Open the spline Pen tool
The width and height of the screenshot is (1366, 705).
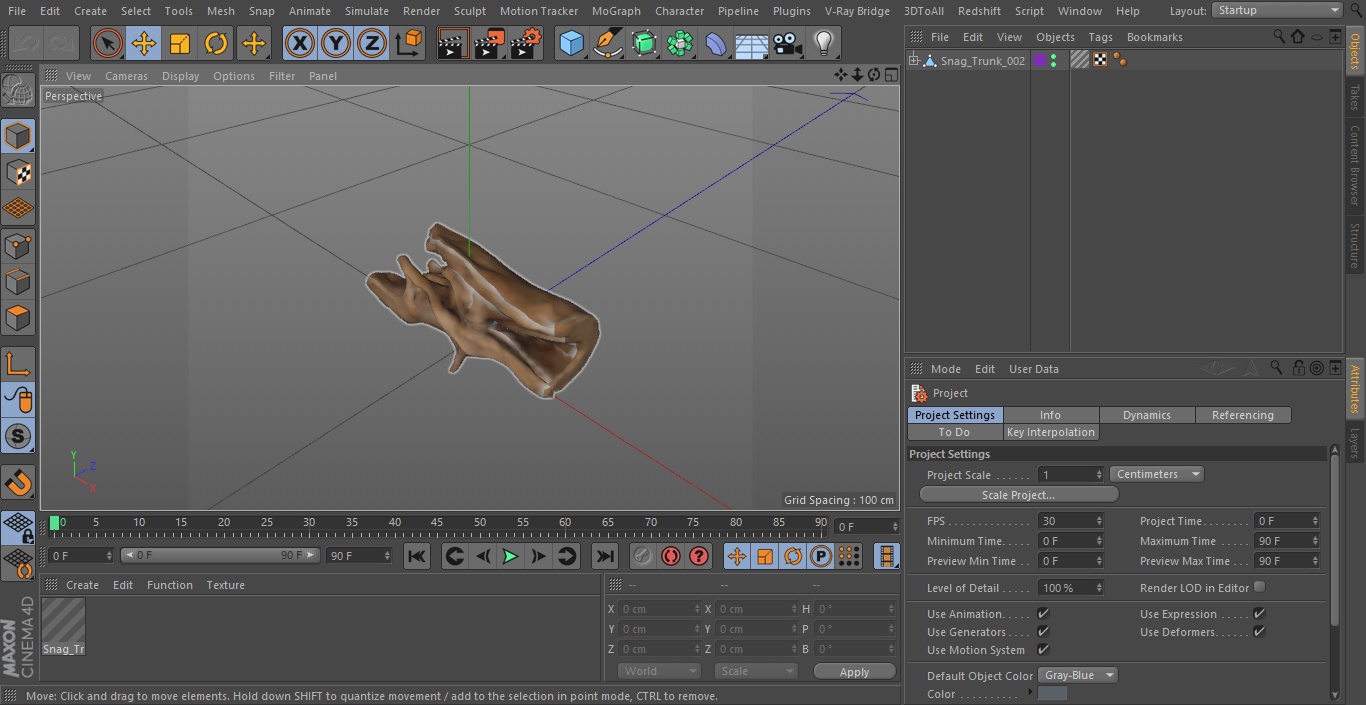[x=608, y=44]
